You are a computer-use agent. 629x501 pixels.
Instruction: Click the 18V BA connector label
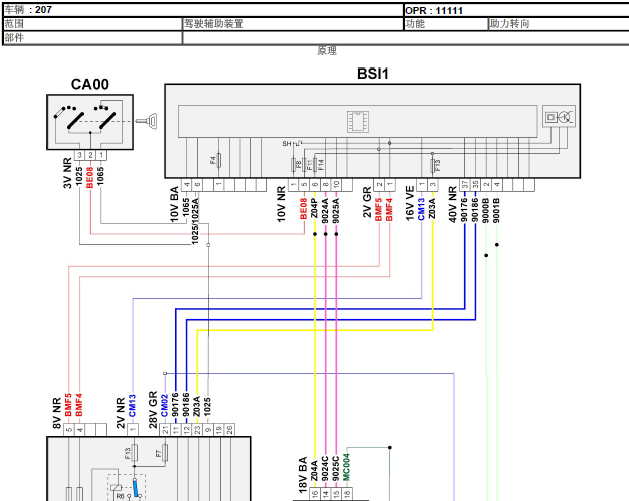[x=303, y=475]
